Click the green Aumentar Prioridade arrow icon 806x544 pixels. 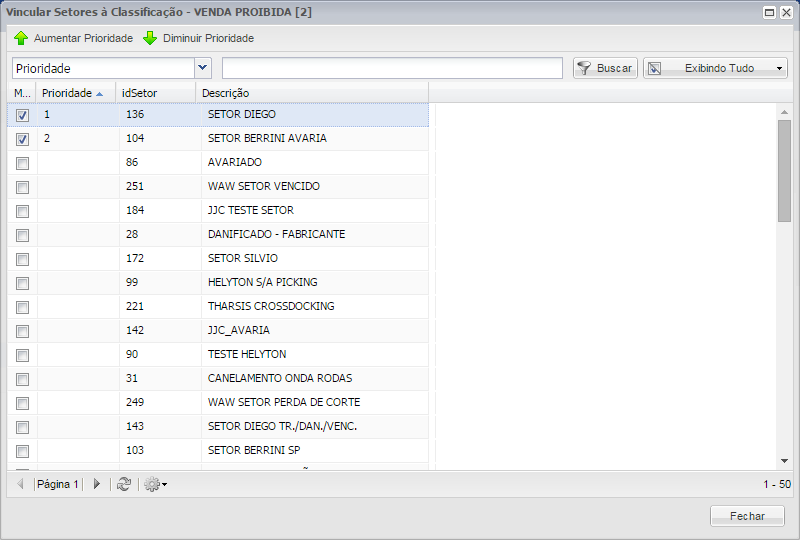click(x=21, y=38)
